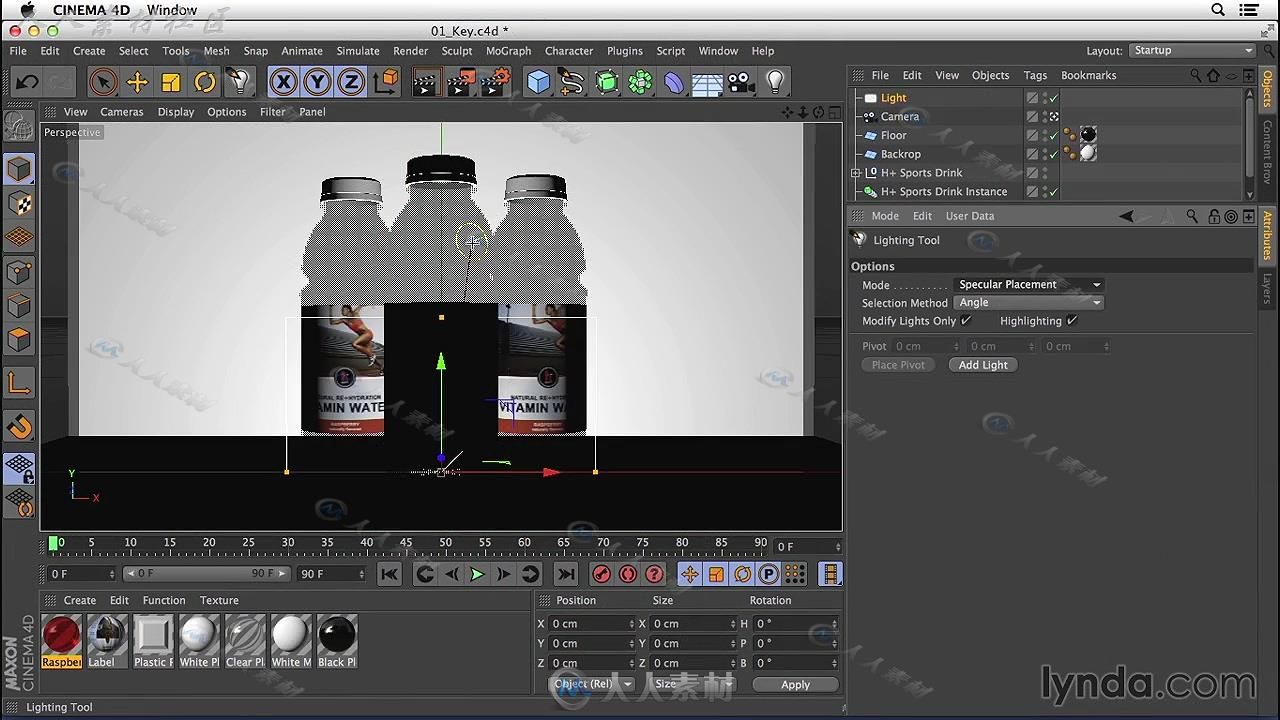Click Spotlight search icon in menu bar
The width and height of the screenshot is (1280, 720).
[x=1218, y=10]
